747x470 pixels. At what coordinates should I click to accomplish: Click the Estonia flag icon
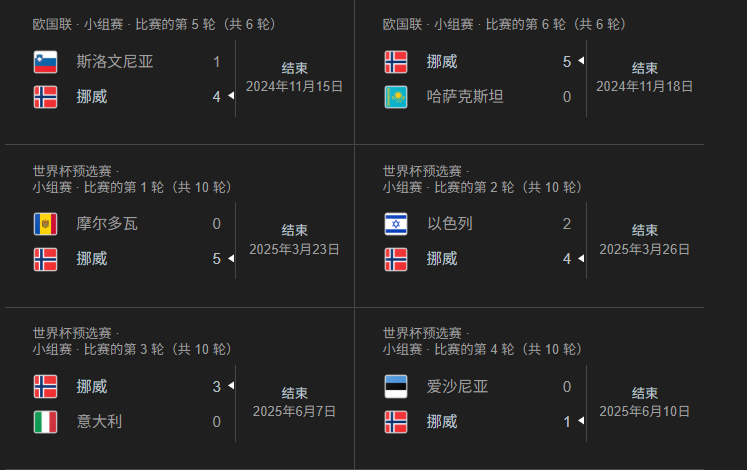(396, 386)
